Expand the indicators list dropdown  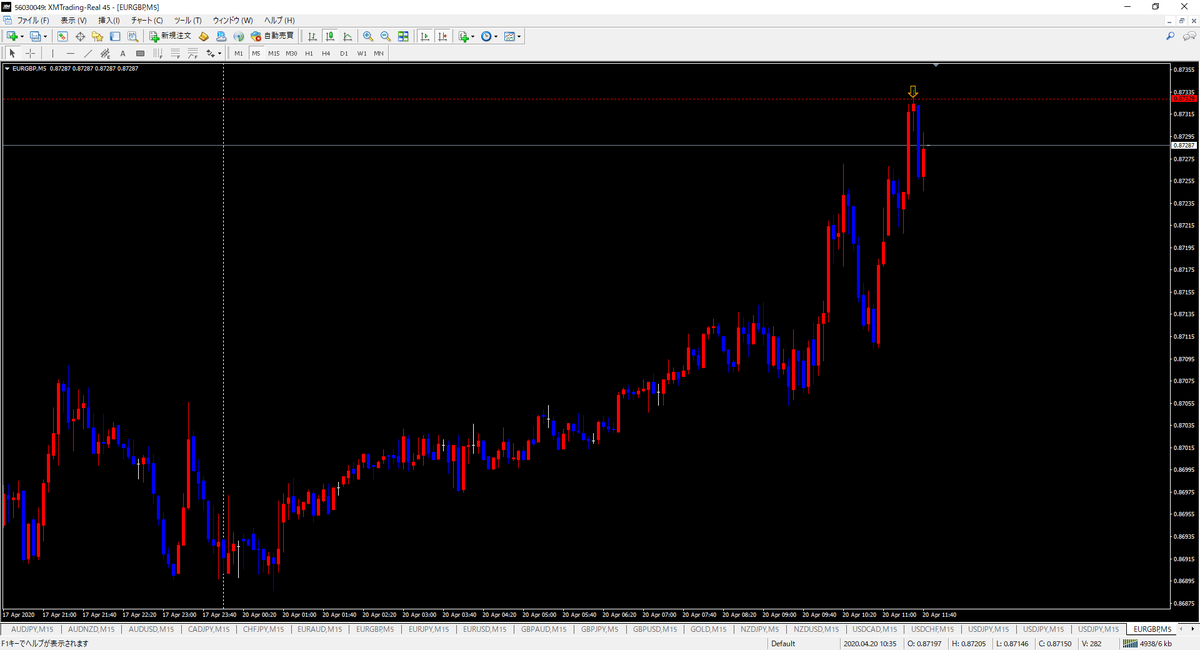click(473, 36)
